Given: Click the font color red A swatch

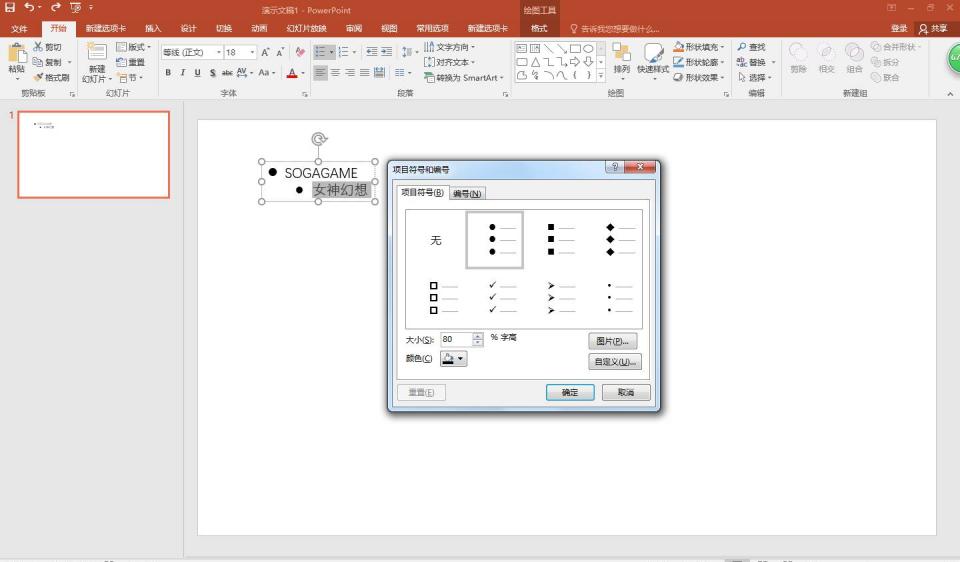Looking at the screenshot, I should (292, 73).
